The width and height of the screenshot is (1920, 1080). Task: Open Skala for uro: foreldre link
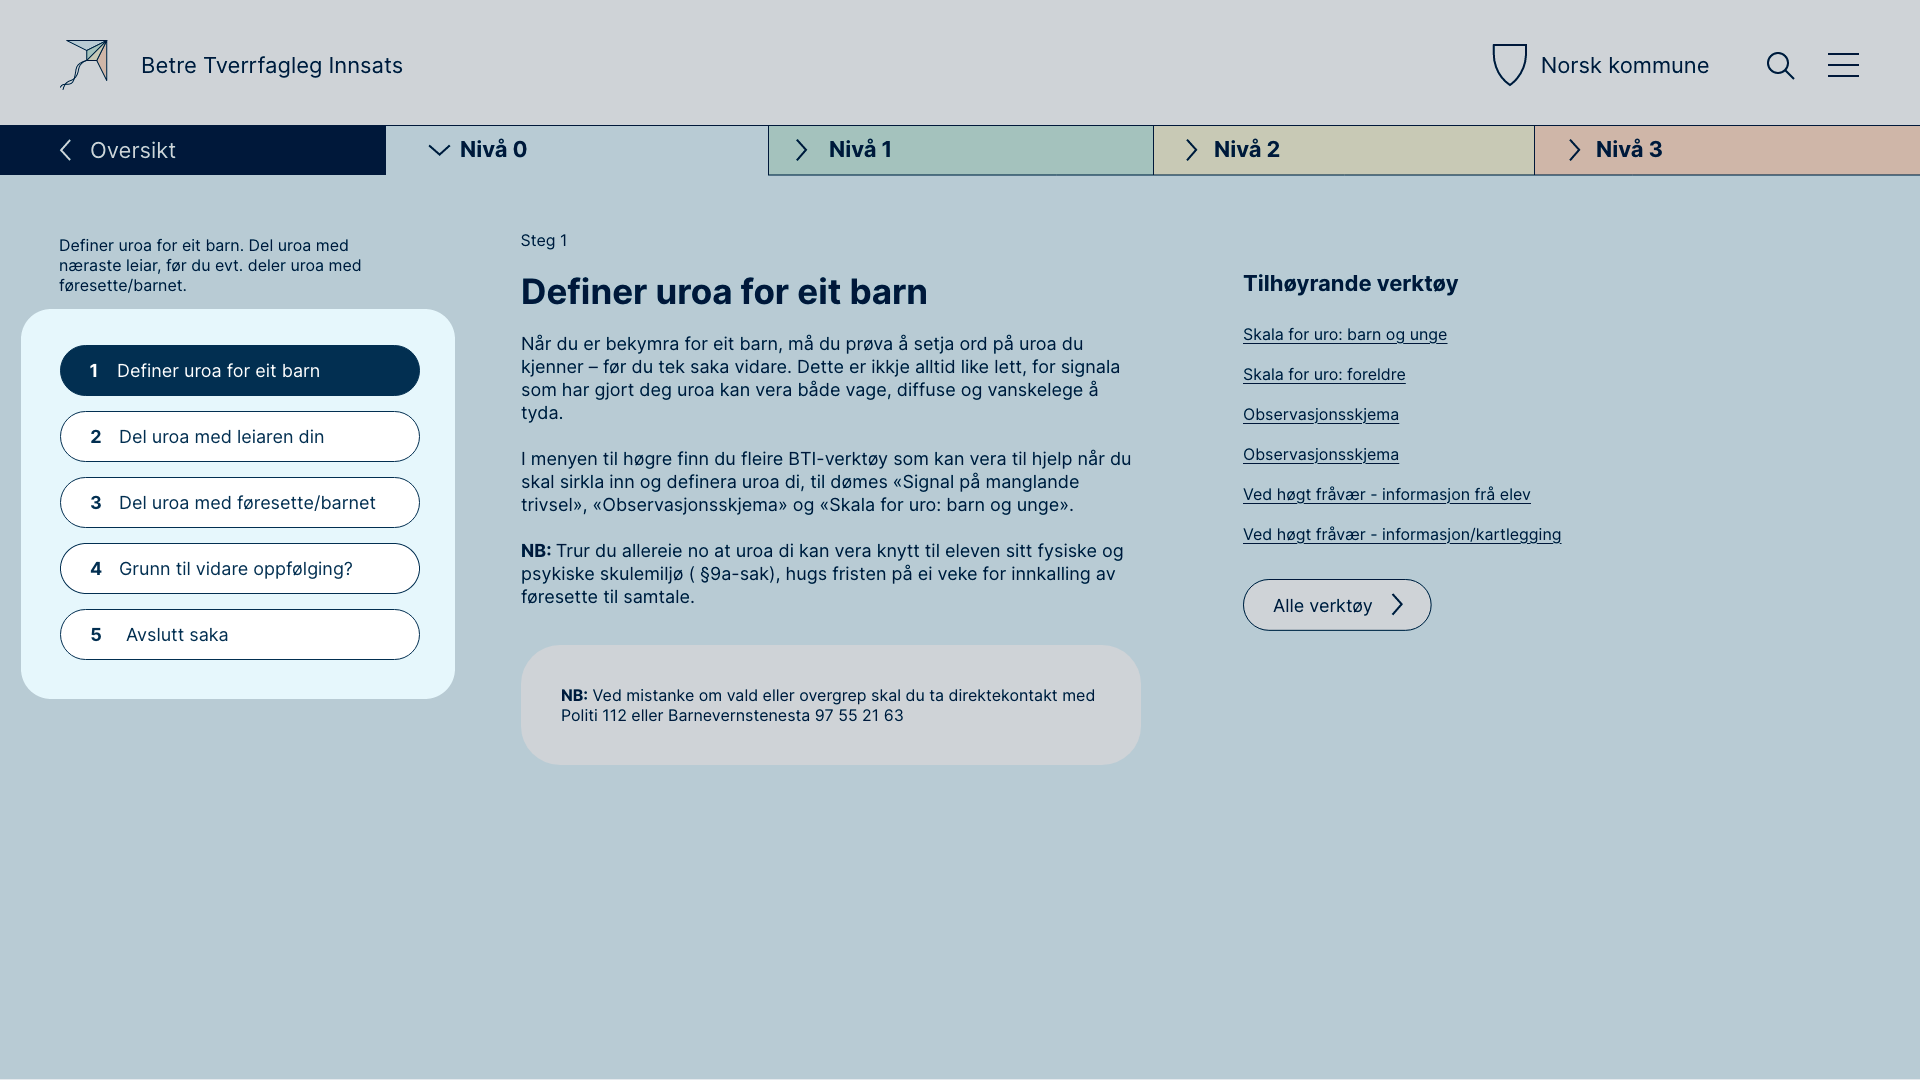1323,375
